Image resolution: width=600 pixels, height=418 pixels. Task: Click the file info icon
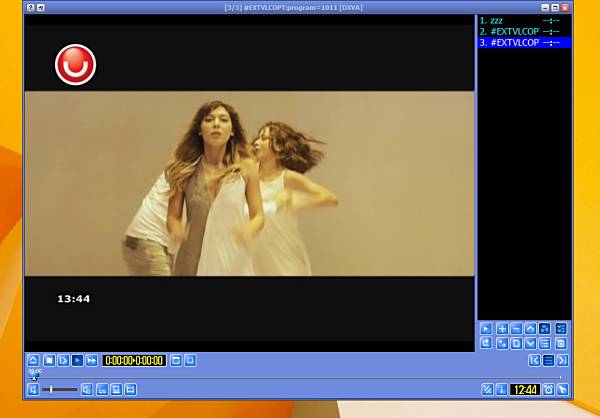[501, 389]
